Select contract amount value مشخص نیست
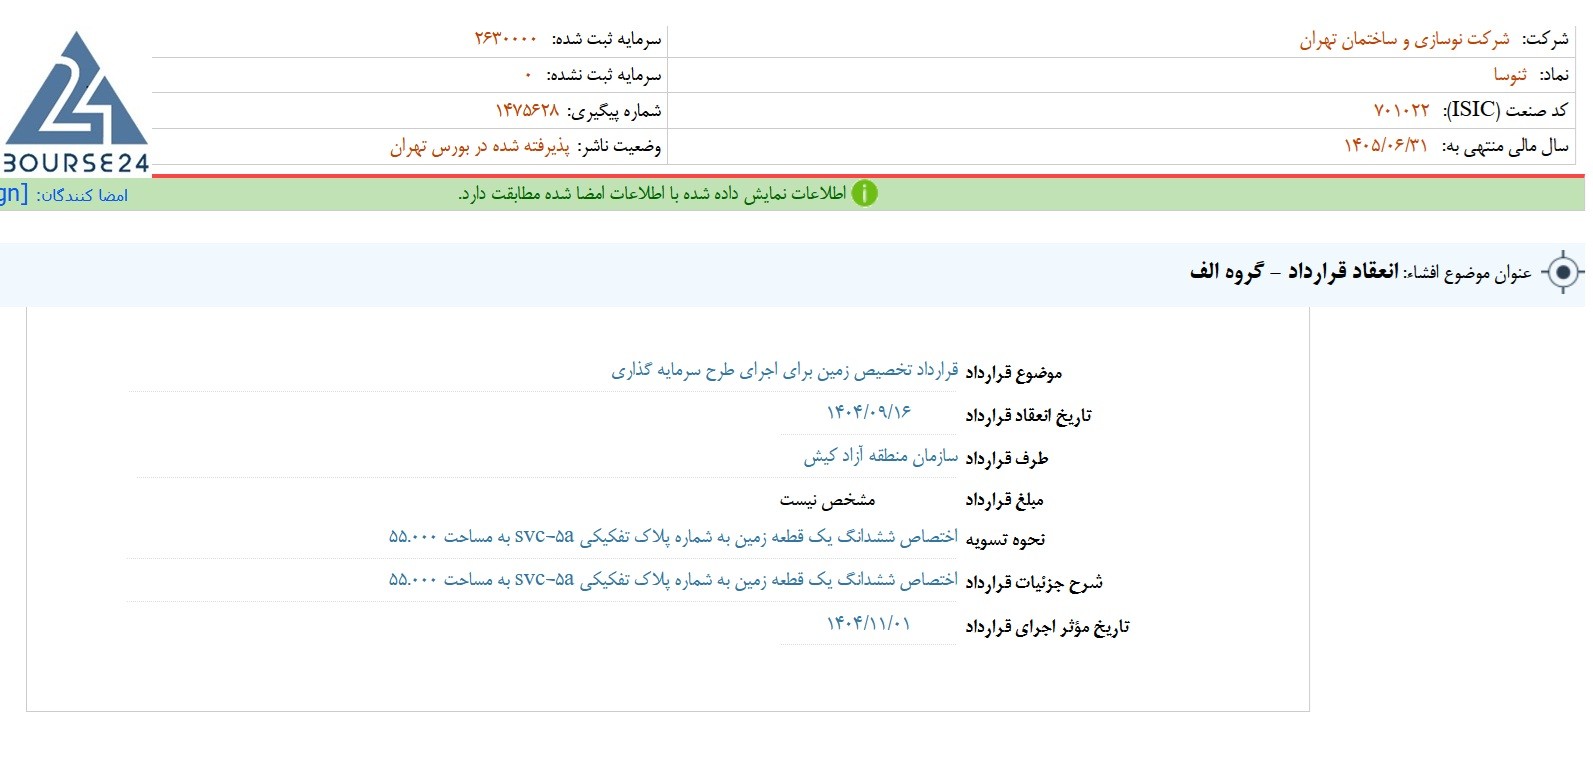 click(x=827, y=499)
